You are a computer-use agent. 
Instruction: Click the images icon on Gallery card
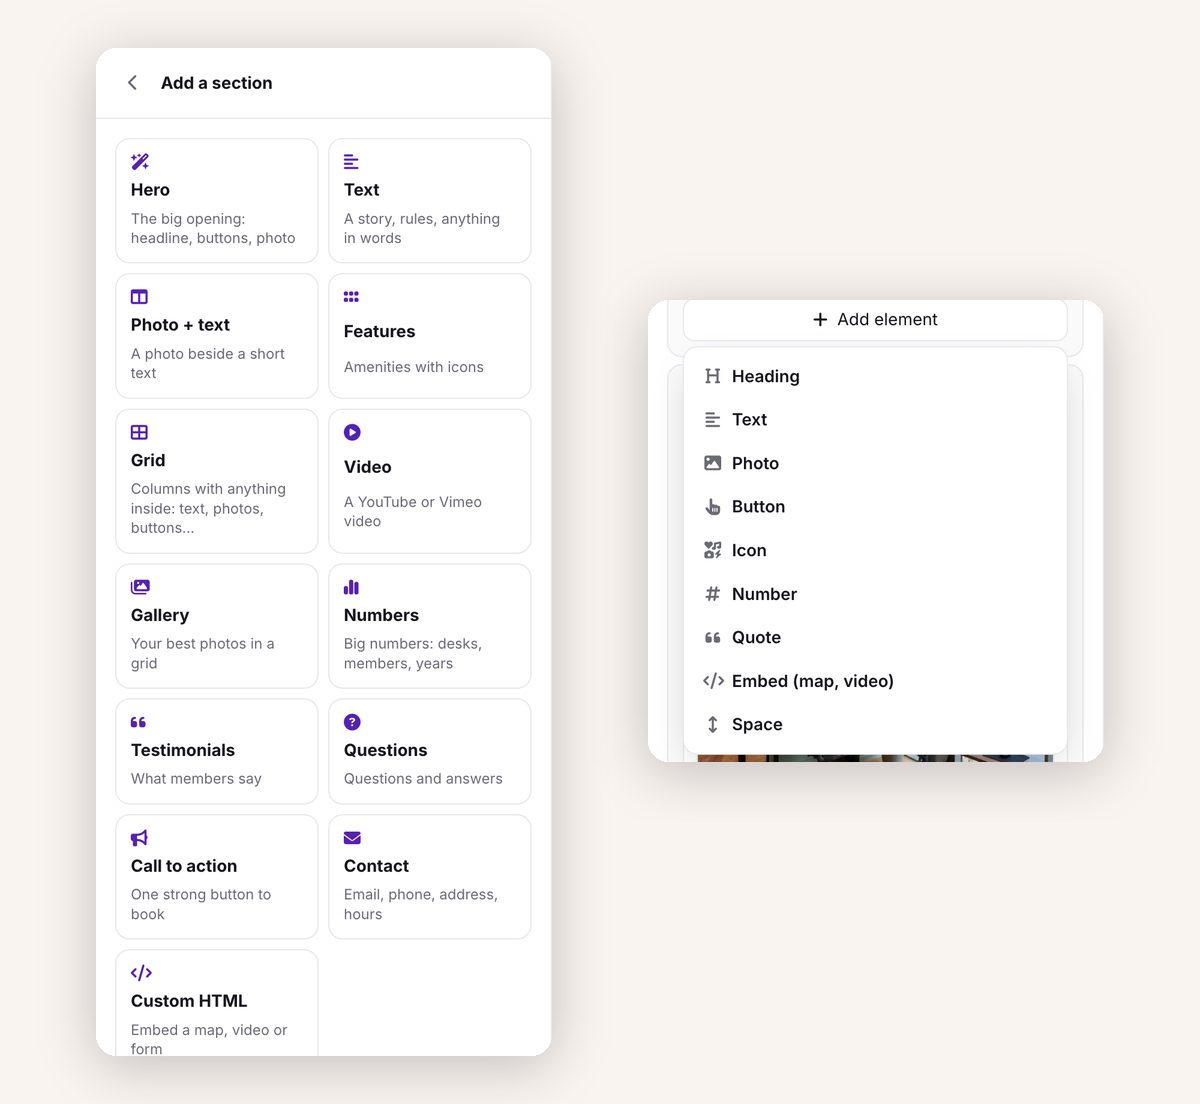[x=140, y=587]
